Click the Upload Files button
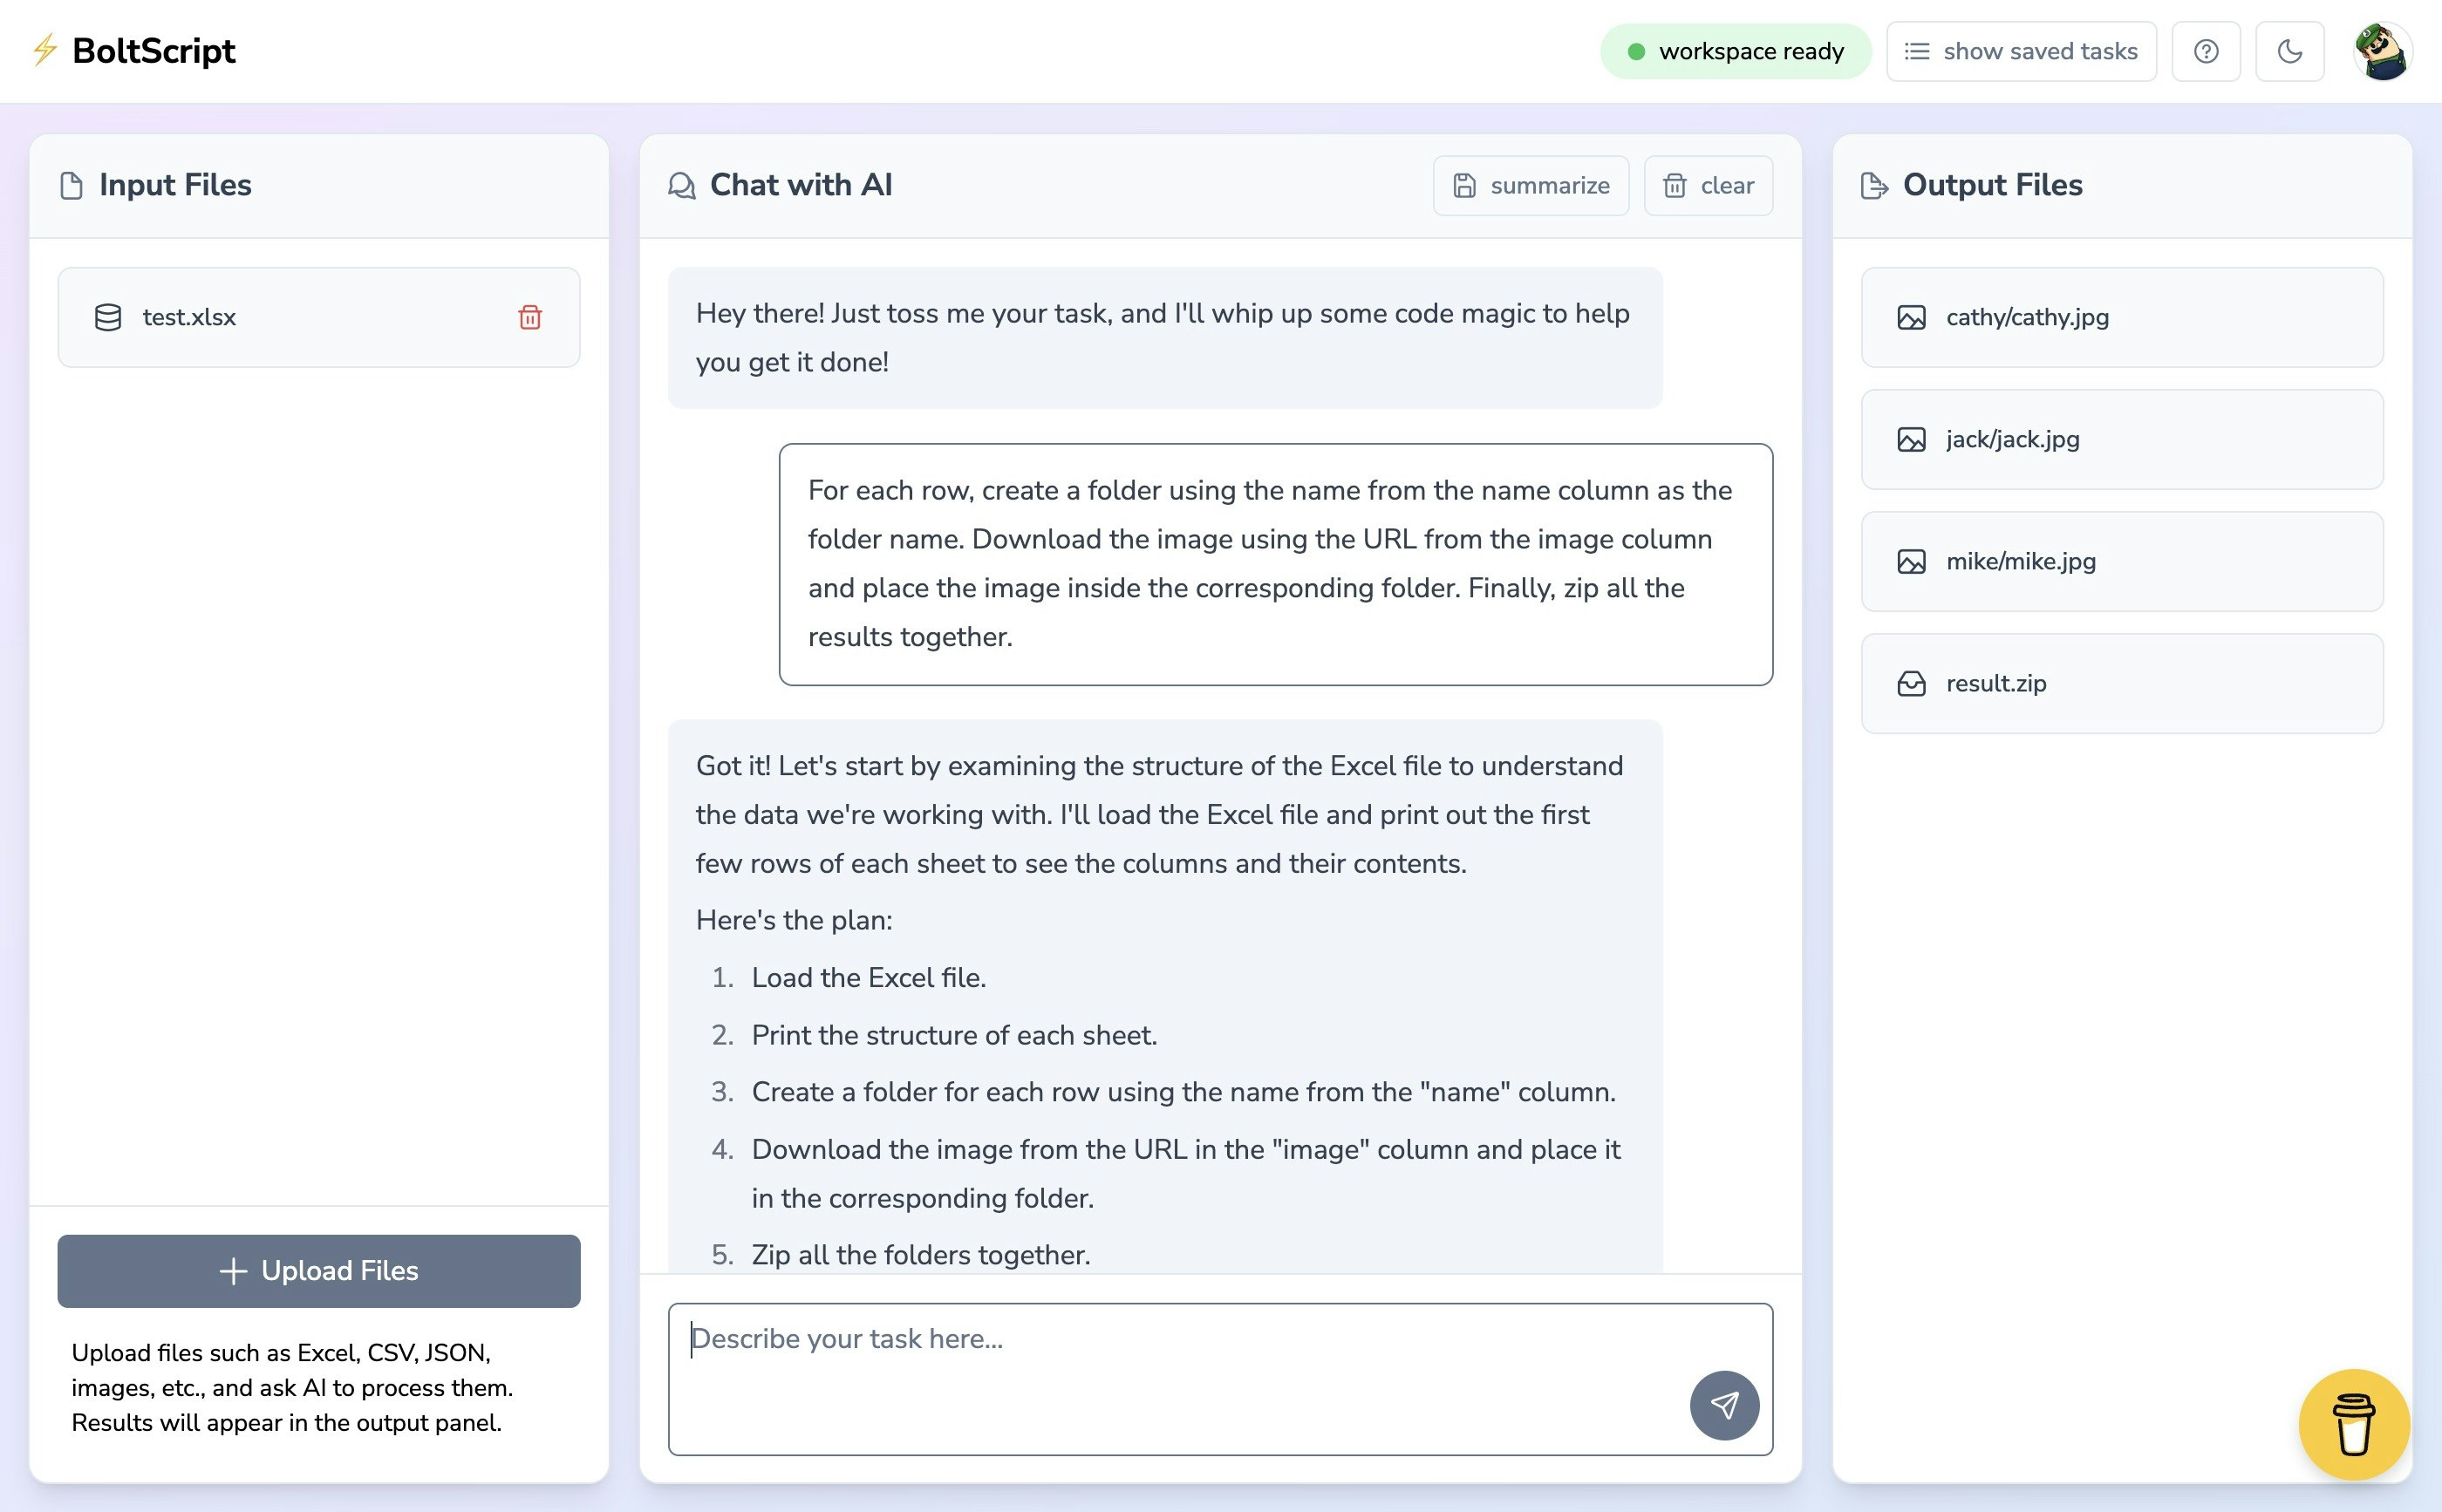 point(319,1270)
